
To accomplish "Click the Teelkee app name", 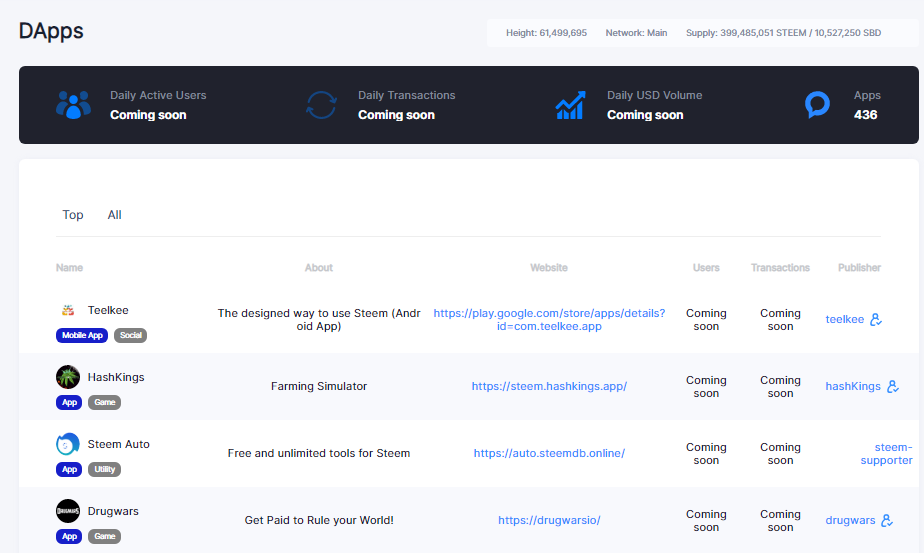I will coord(108,310).
